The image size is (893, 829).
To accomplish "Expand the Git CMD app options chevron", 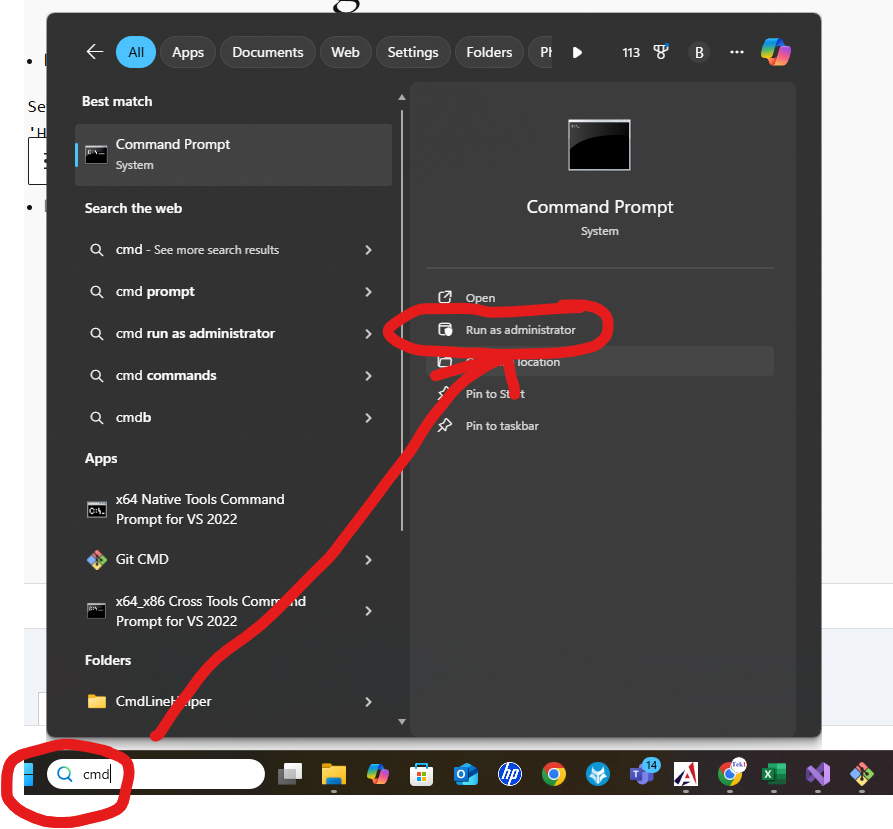I will (x=368, y=560).
